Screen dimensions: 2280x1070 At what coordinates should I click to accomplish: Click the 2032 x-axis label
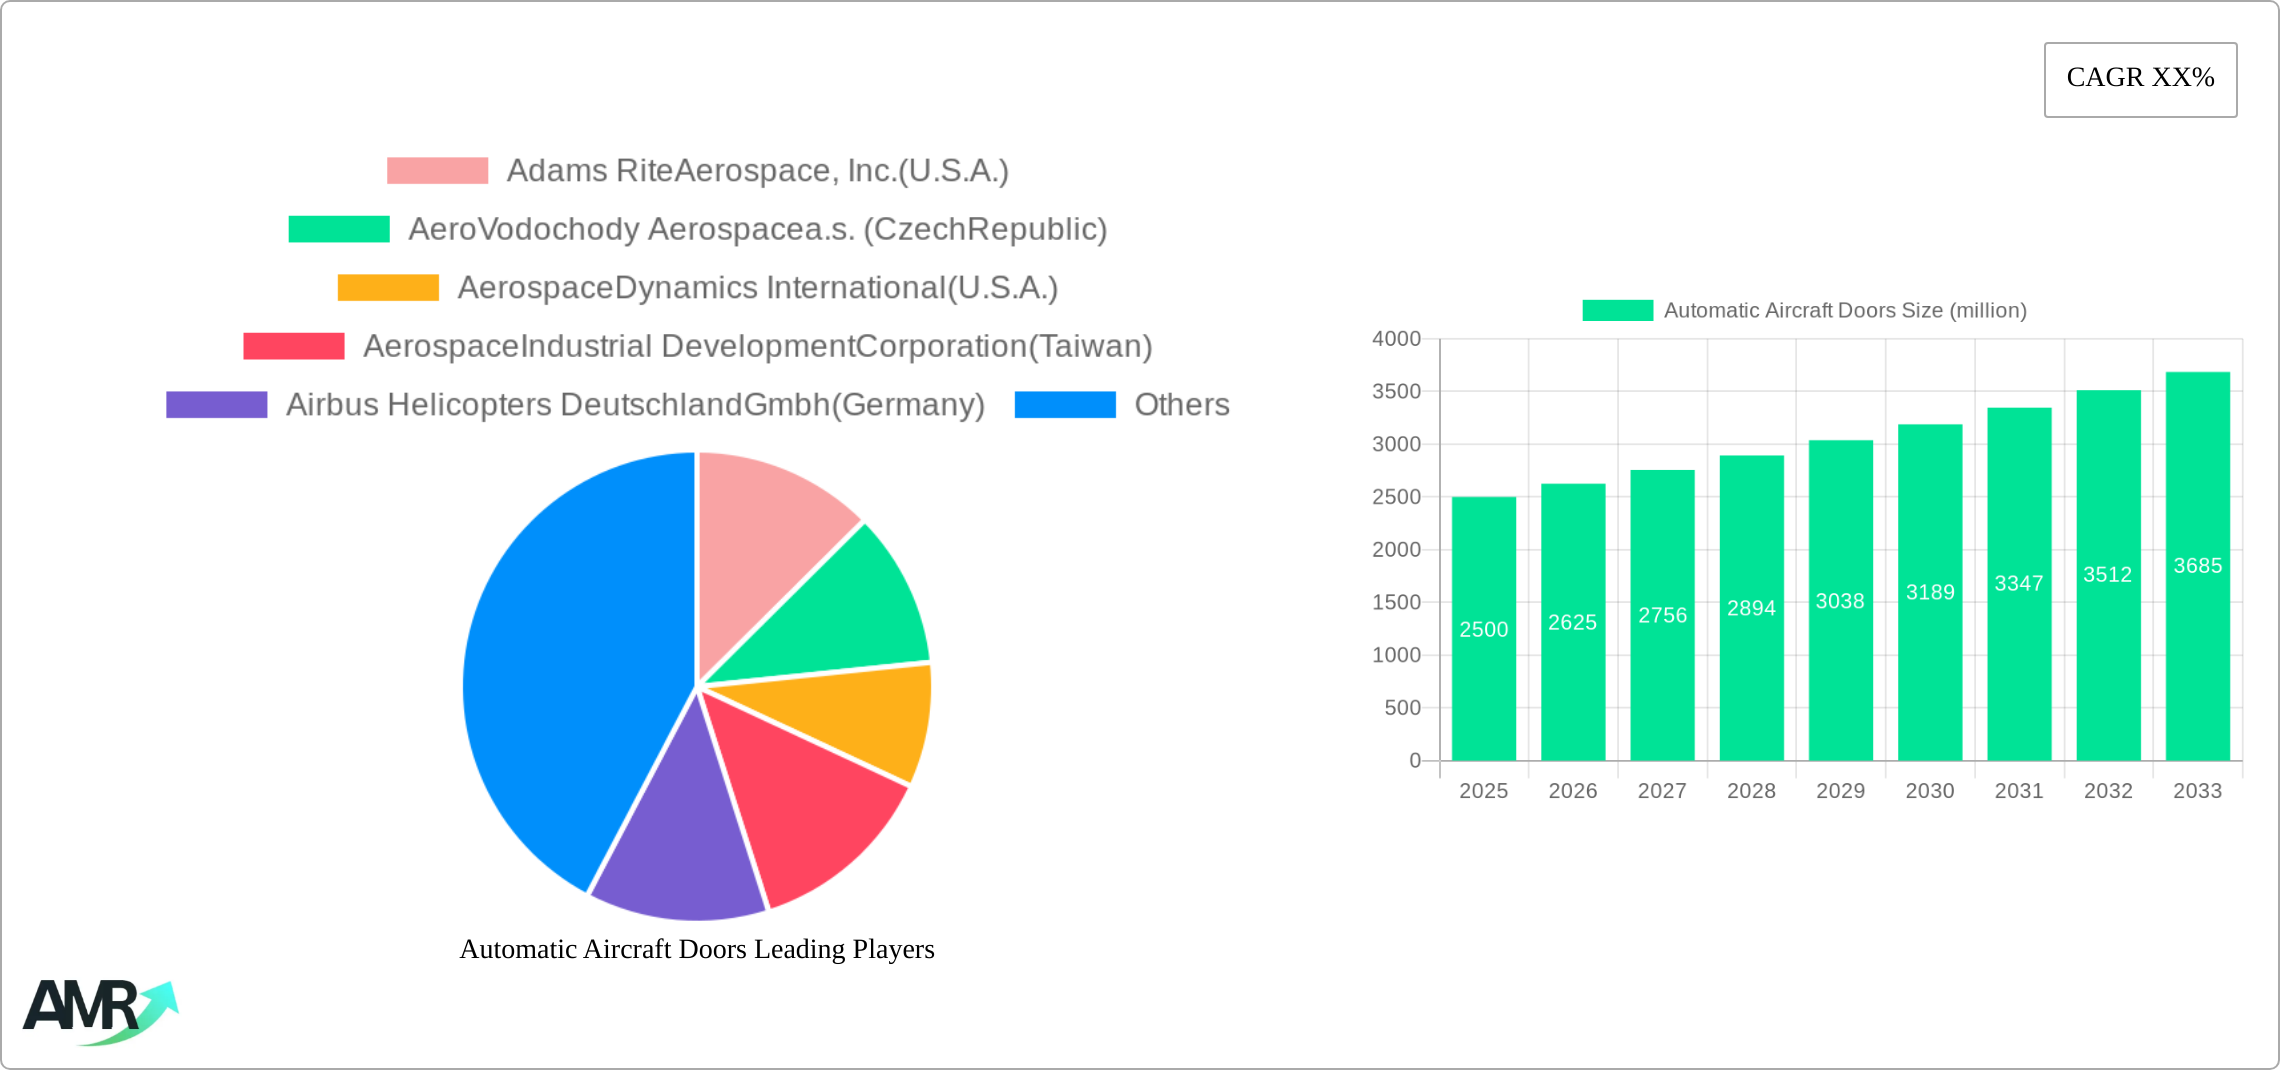click(x=2108, y=791)
